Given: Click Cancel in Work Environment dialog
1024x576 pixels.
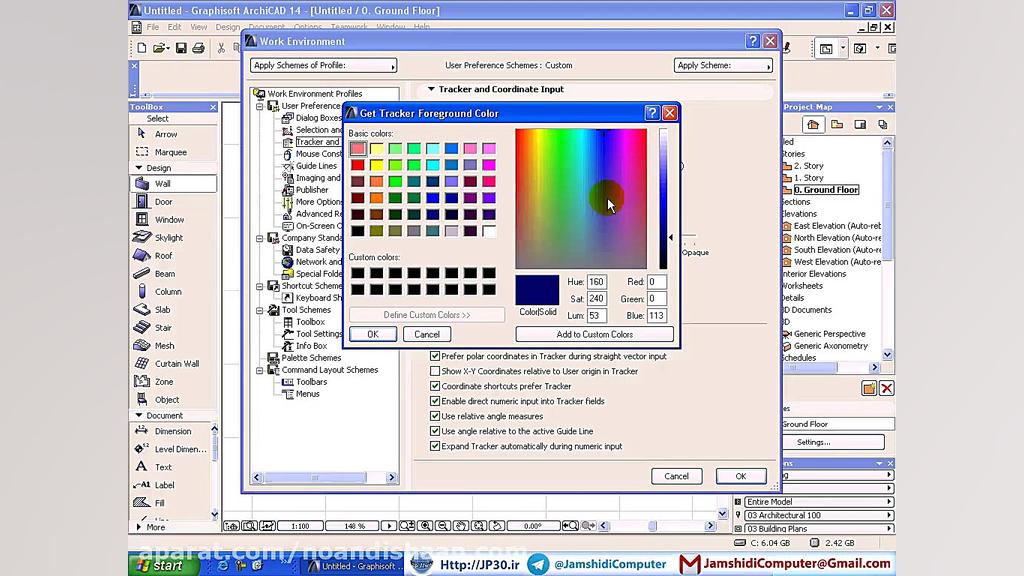Looking at the screenshot, I should tap(677, 476).
